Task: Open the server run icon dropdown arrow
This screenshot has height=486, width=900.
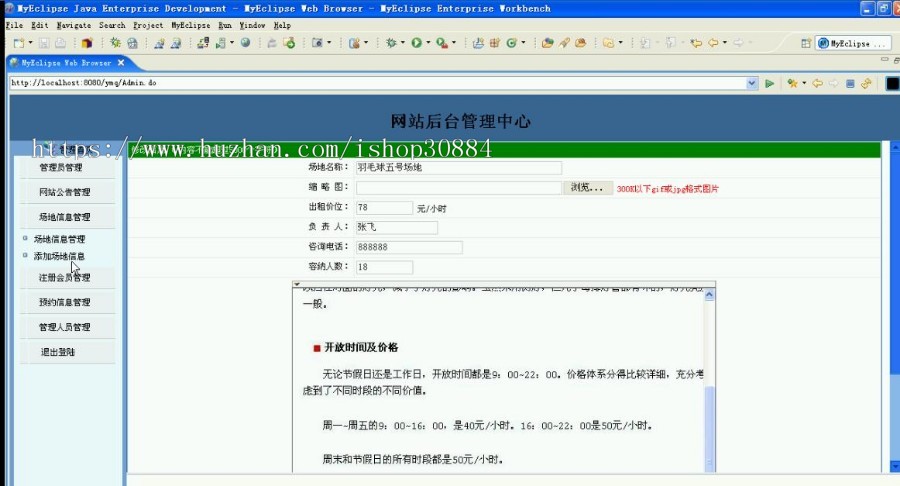Action: 232,43
